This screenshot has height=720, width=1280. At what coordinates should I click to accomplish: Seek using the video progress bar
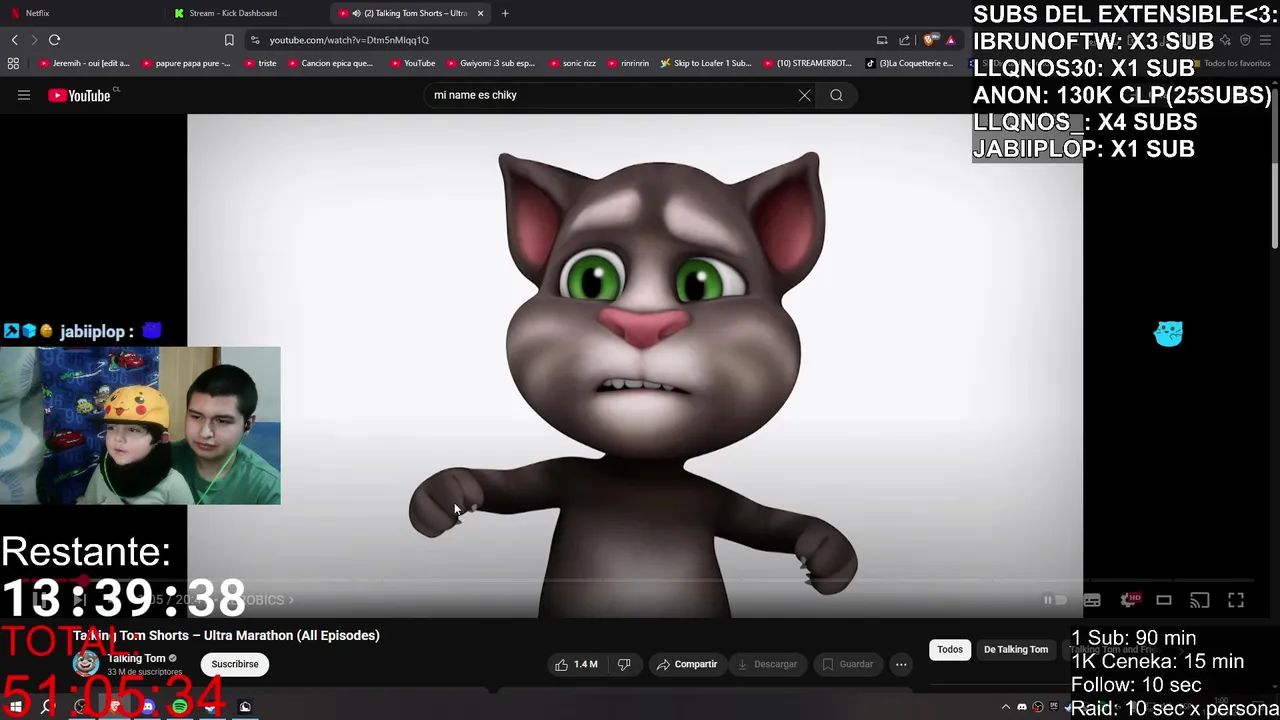point(634,580)
